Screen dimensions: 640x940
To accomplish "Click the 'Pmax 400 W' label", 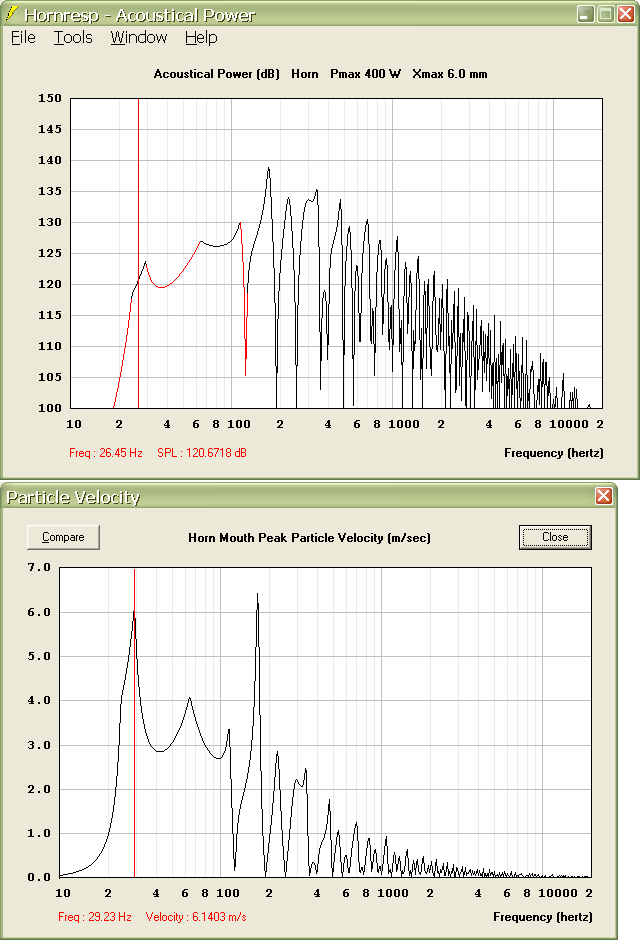I will pos(365,74).
